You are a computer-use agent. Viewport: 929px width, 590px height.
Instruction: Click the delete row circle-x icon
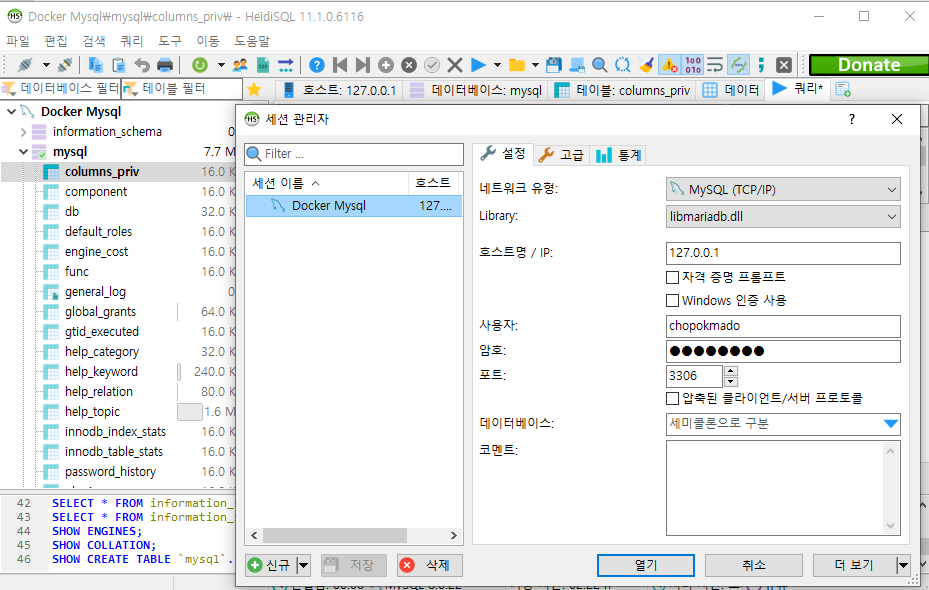(x=409, y=65)
